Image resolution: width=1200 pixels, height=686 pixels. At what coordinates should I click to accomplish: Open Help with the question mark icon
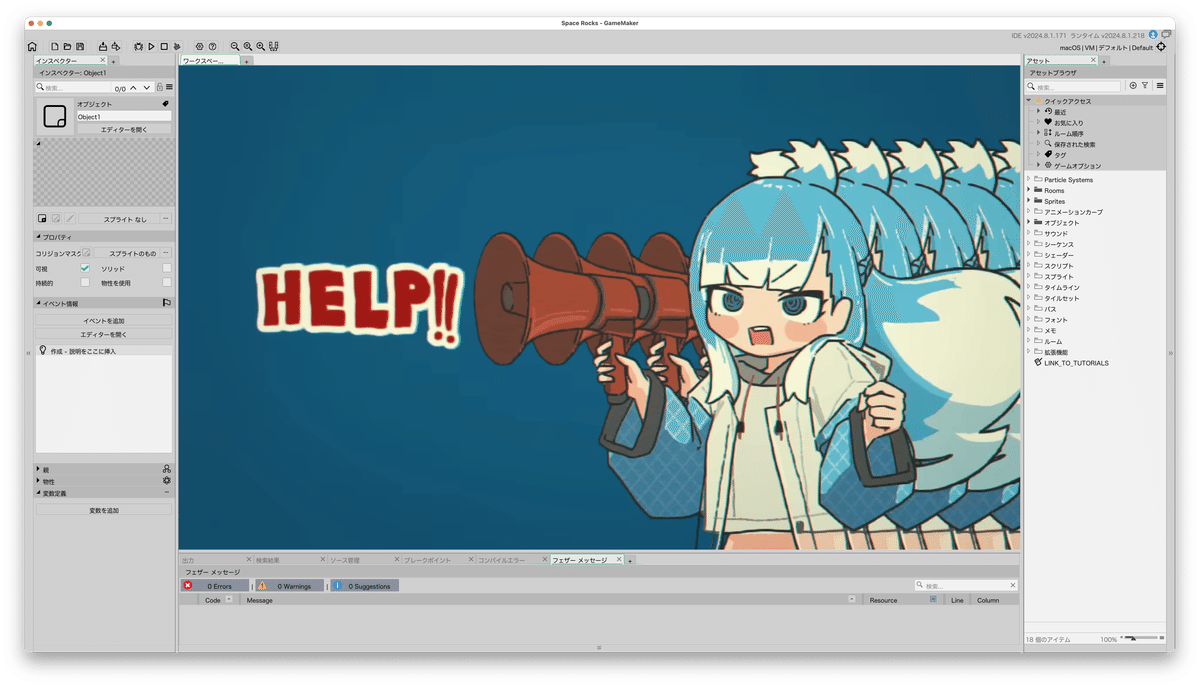(x=212, y=46)
